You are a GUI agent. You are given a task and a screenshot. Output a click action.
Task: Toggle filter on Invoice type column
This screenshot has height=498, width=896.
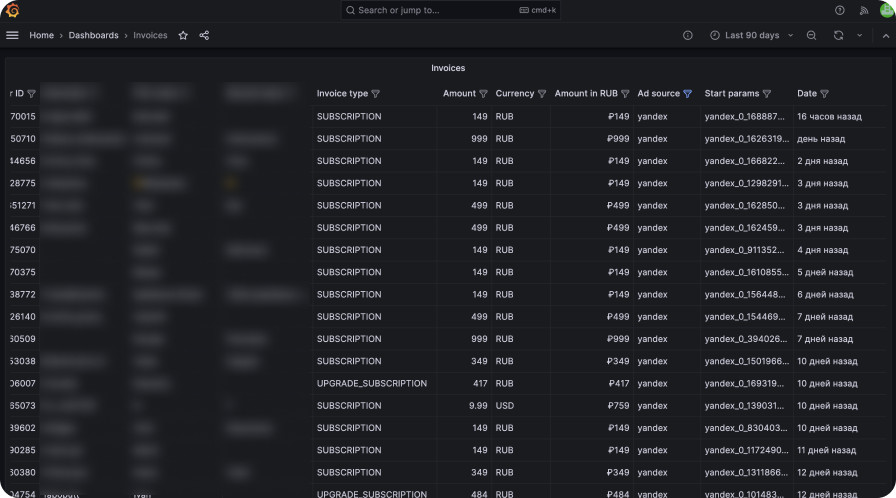pyautogui.click(x=376, y=94)
